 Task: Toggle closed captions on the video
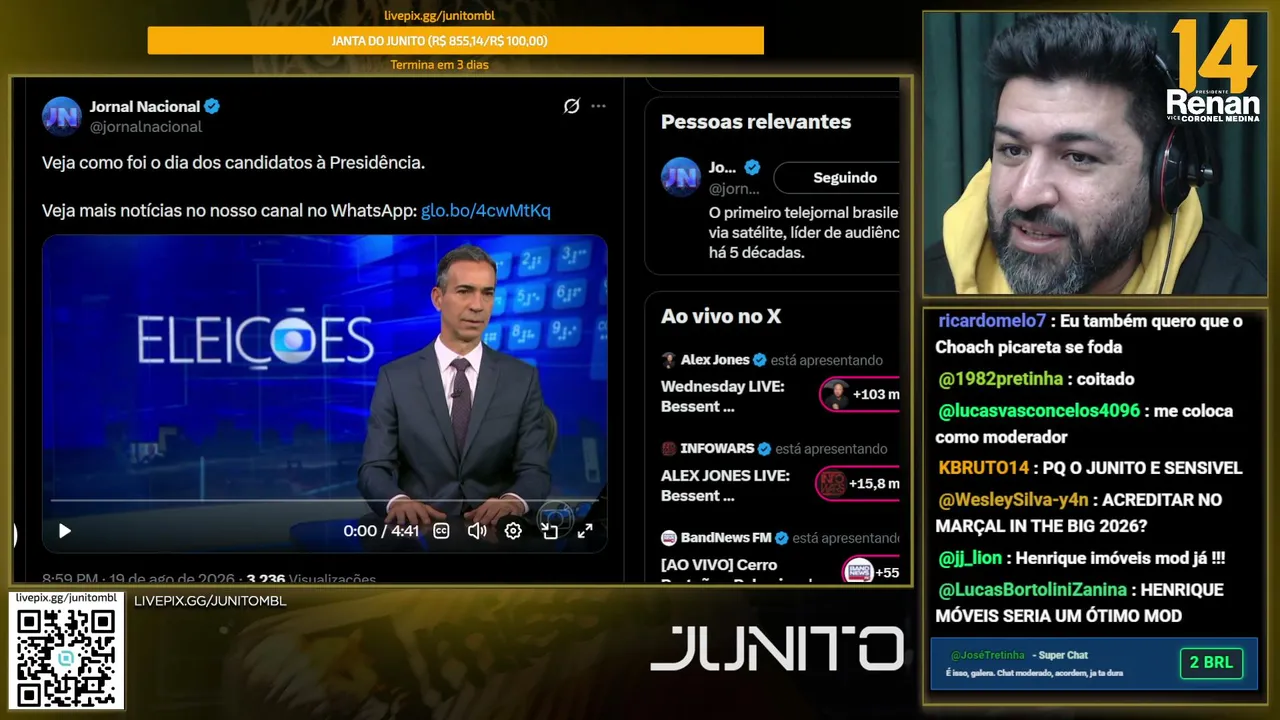[x=441, y=531]
